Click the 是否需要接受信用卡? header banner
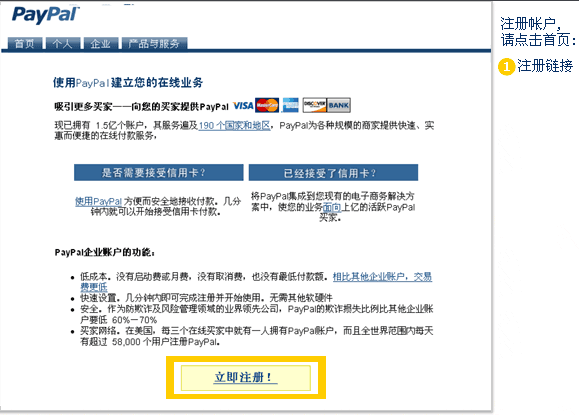This screenshot has width=579, height=415. pyautogui.click(x=159, y=172)
